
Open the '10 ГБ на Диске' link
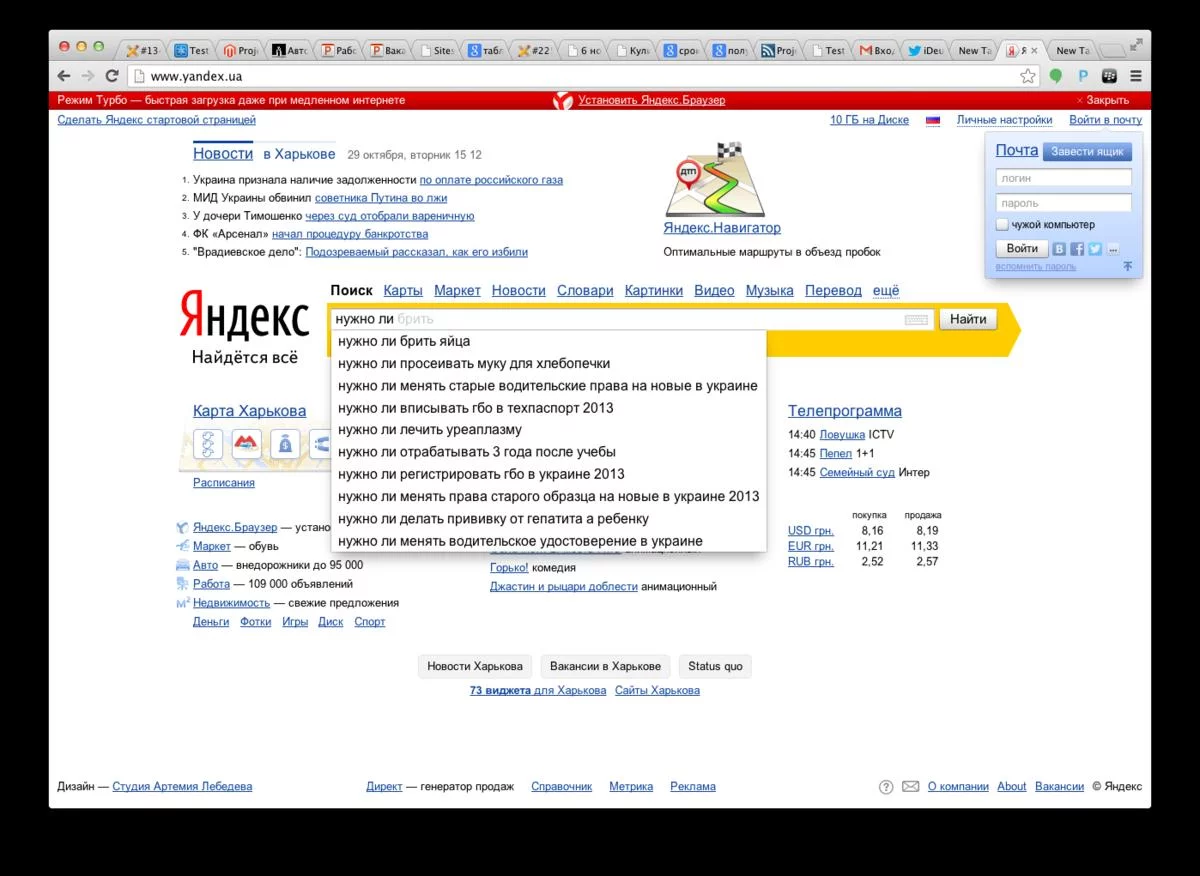(x=869, y=120)
